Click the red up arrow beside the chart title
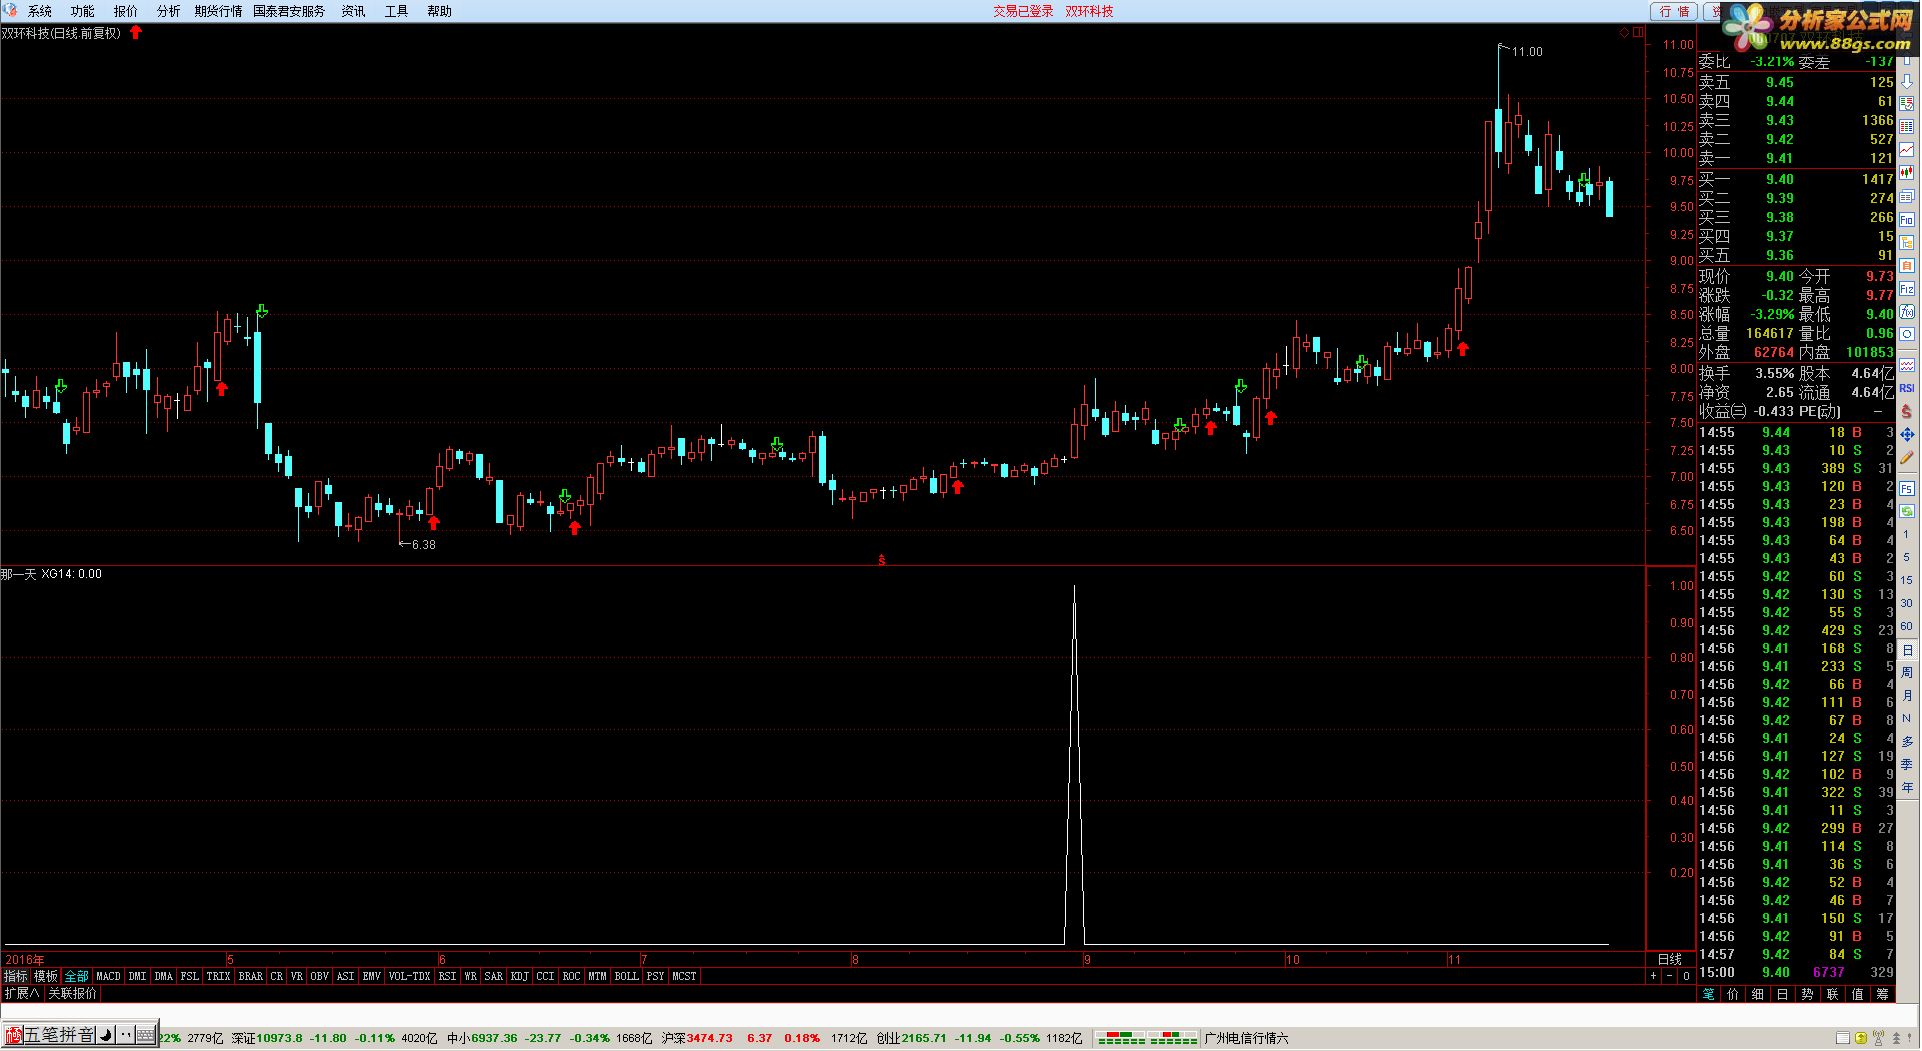The width and height of the screenshot is (1922, 1051). 136,33
